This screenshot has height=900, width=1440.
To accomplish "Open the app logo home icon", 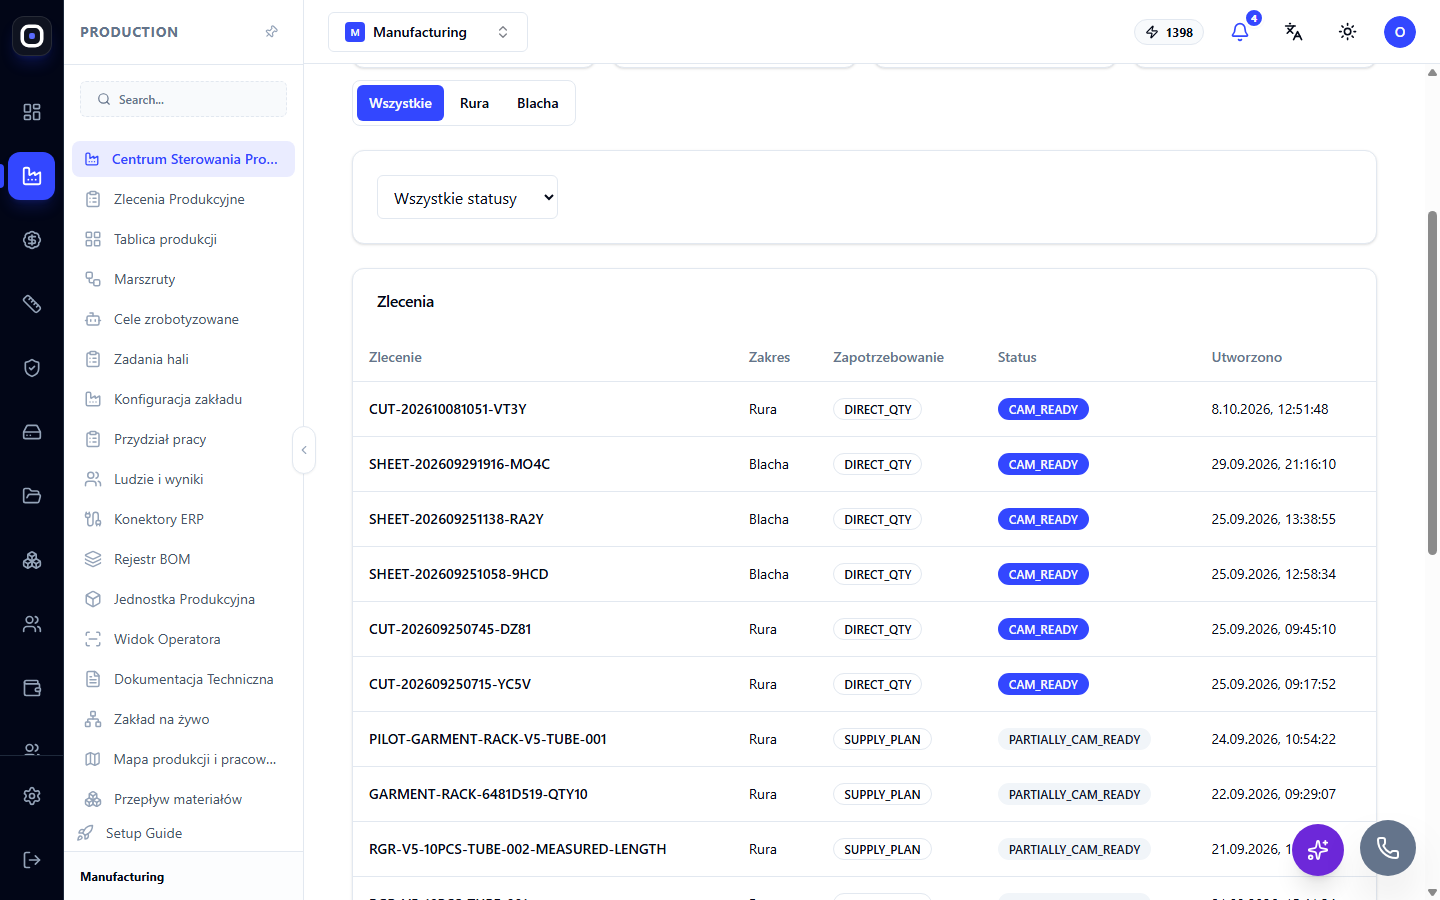I will (32, 36).
